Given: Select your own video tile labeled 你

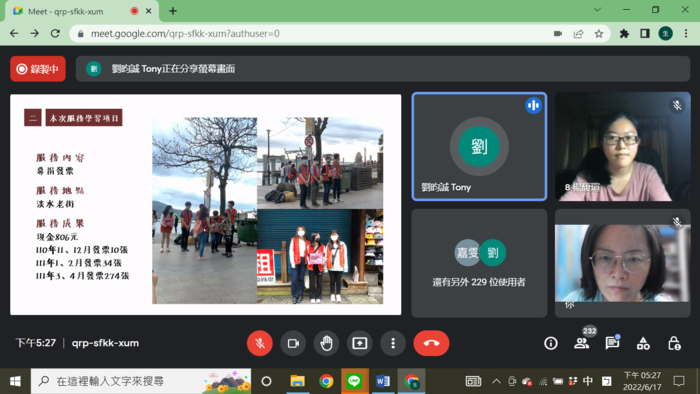Looking at the screenshot, I should (623, 263).
